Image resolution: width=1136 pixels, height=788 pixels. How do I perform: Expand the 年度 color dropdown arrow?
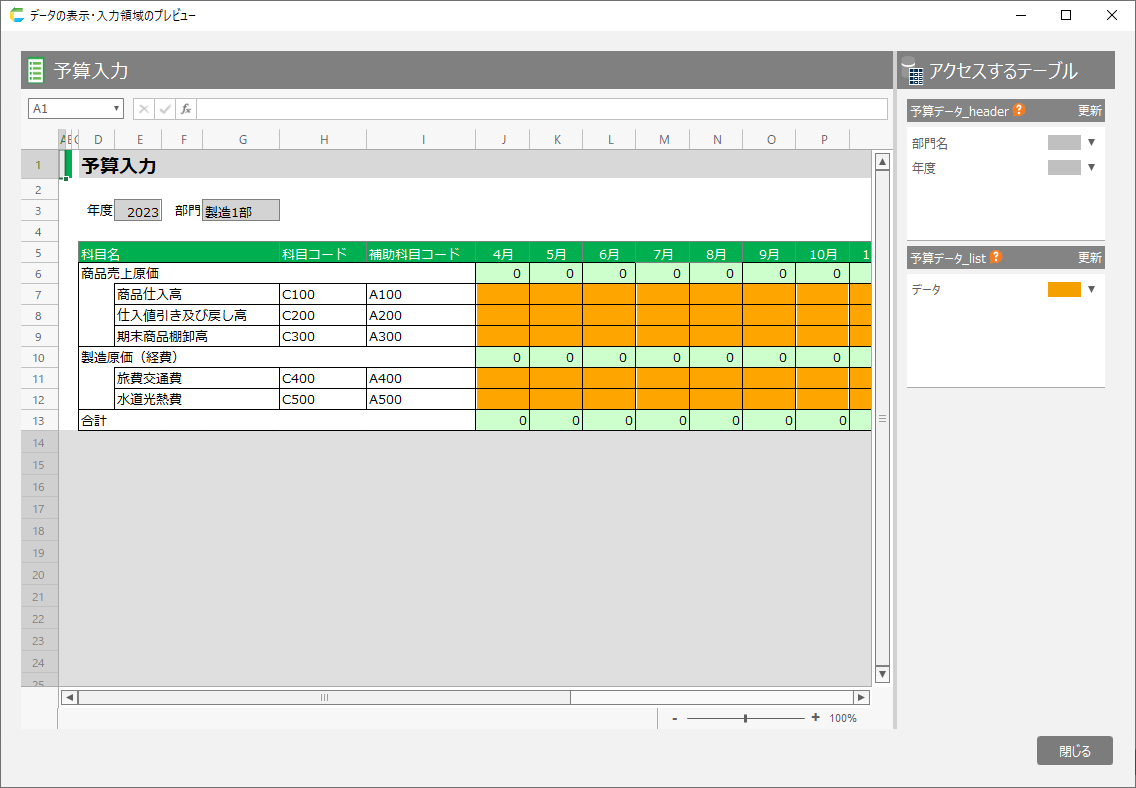point(1092,168)
